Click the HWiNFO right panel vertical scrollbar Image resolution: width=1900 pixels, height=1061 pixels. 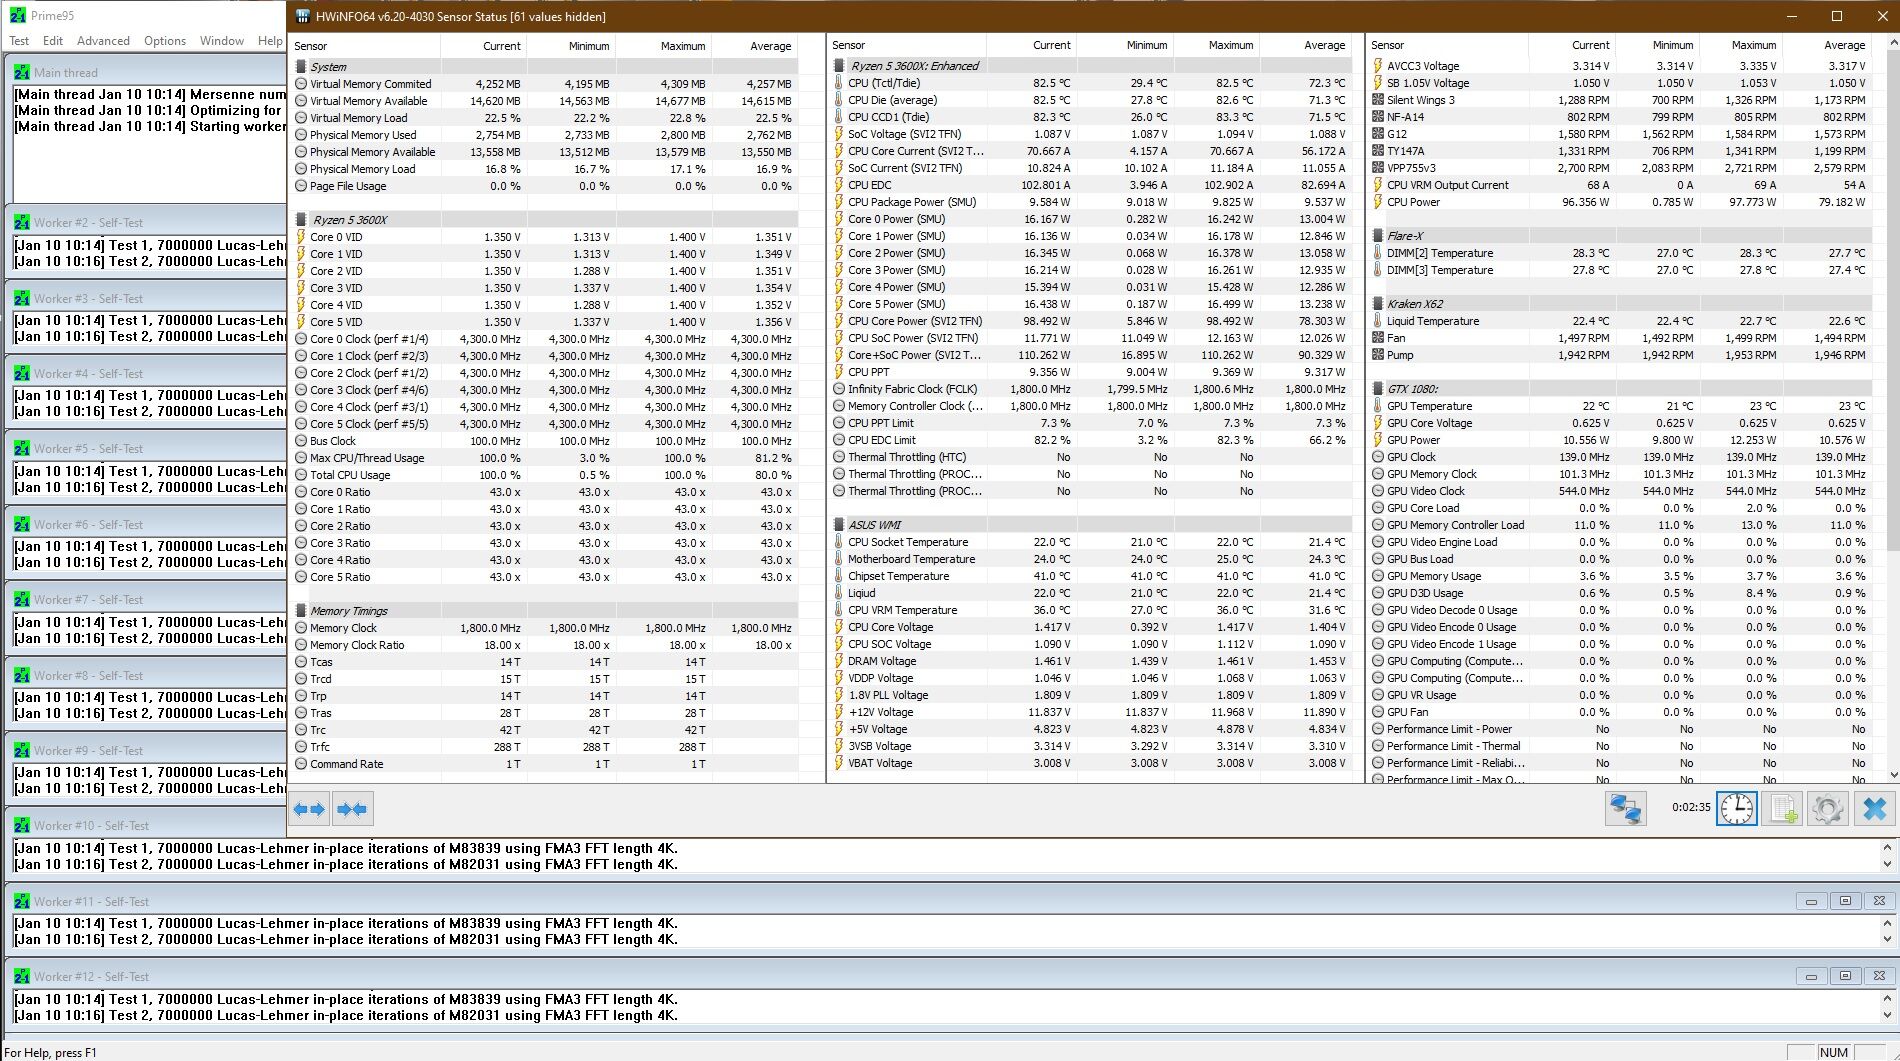pyautogui.click(x=1891, y=300)
